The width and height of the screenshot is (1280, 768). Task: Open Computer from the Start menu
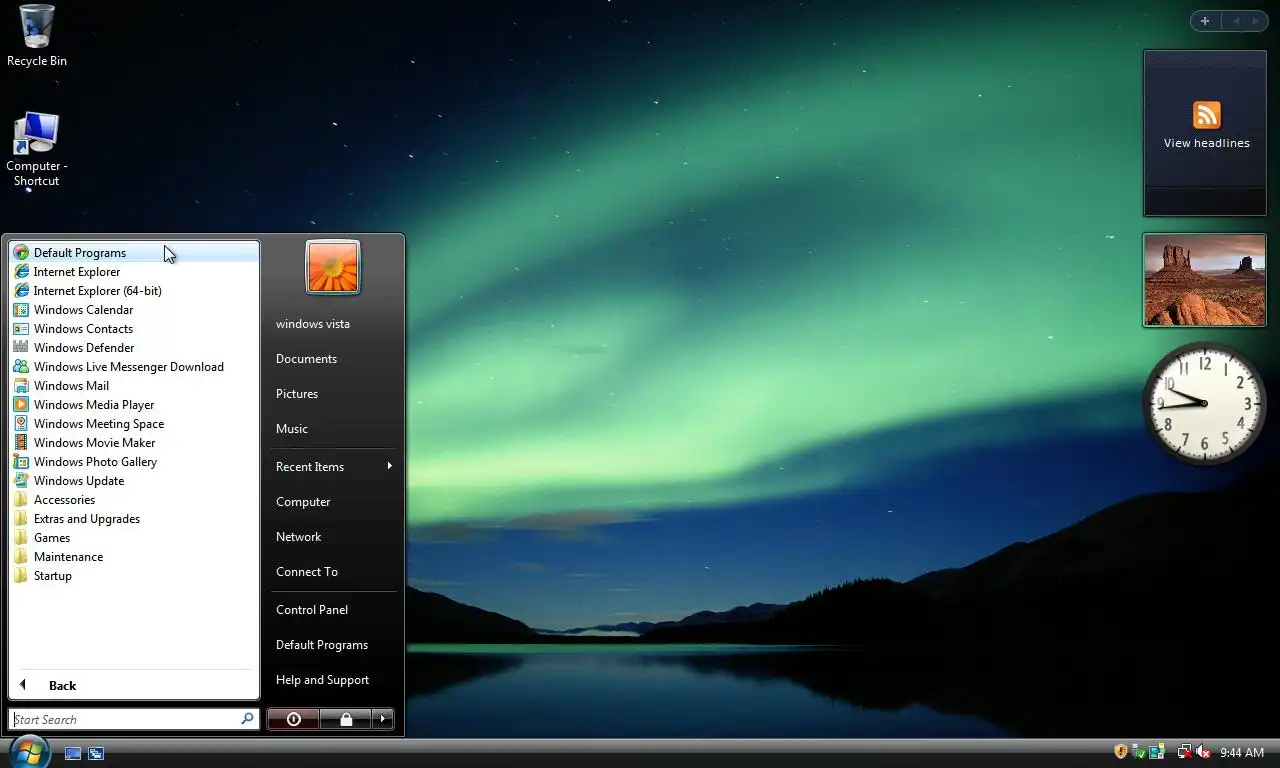[x=303, y=502]
